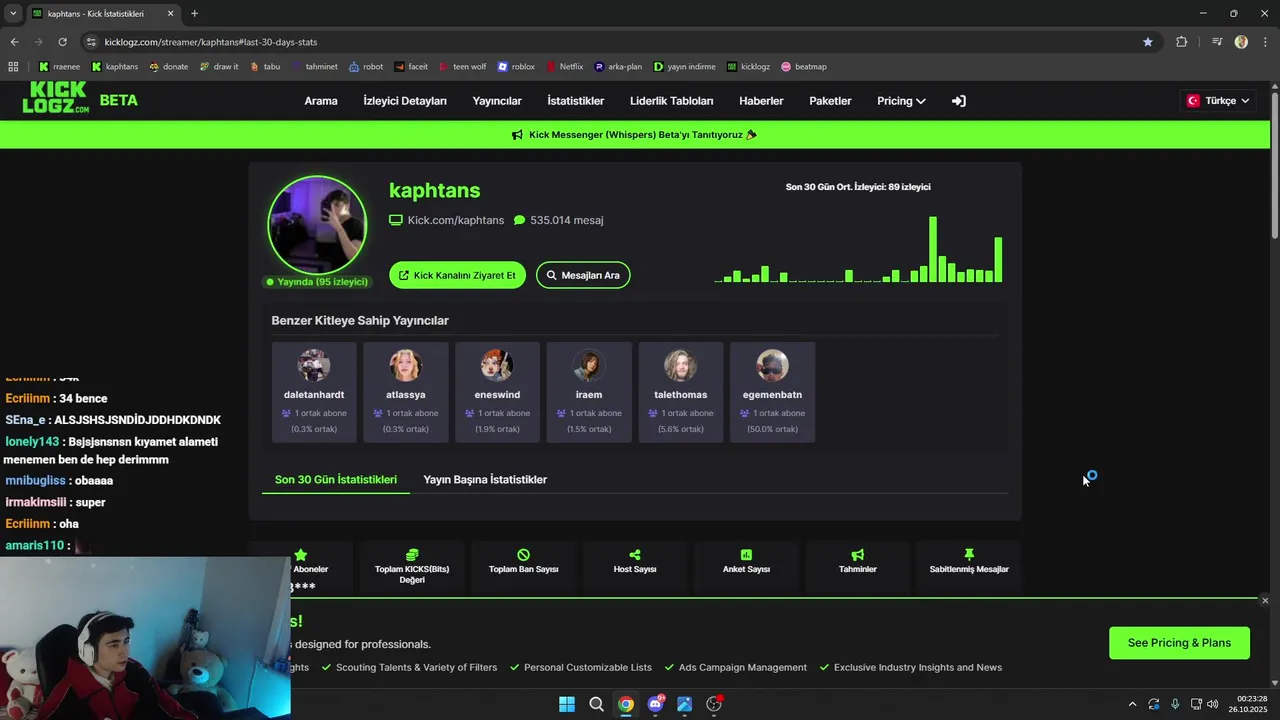Open the Chrome three-dot menu

(x=1266, y=42)
